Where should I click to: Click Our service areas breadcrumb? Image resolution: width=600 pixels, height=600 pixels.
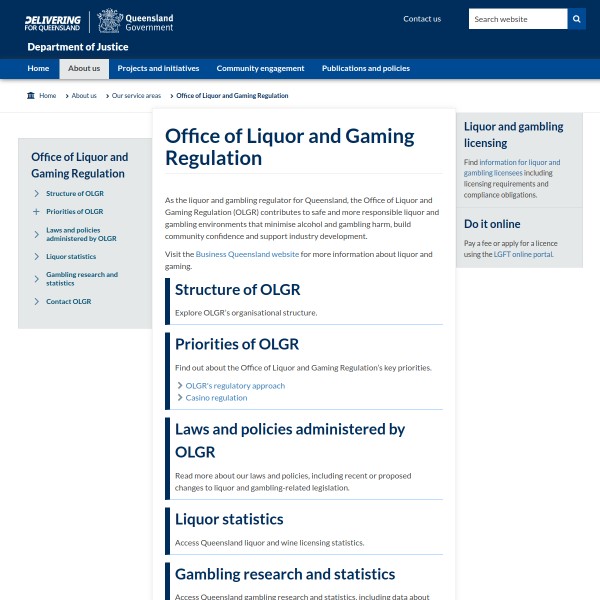136,96
